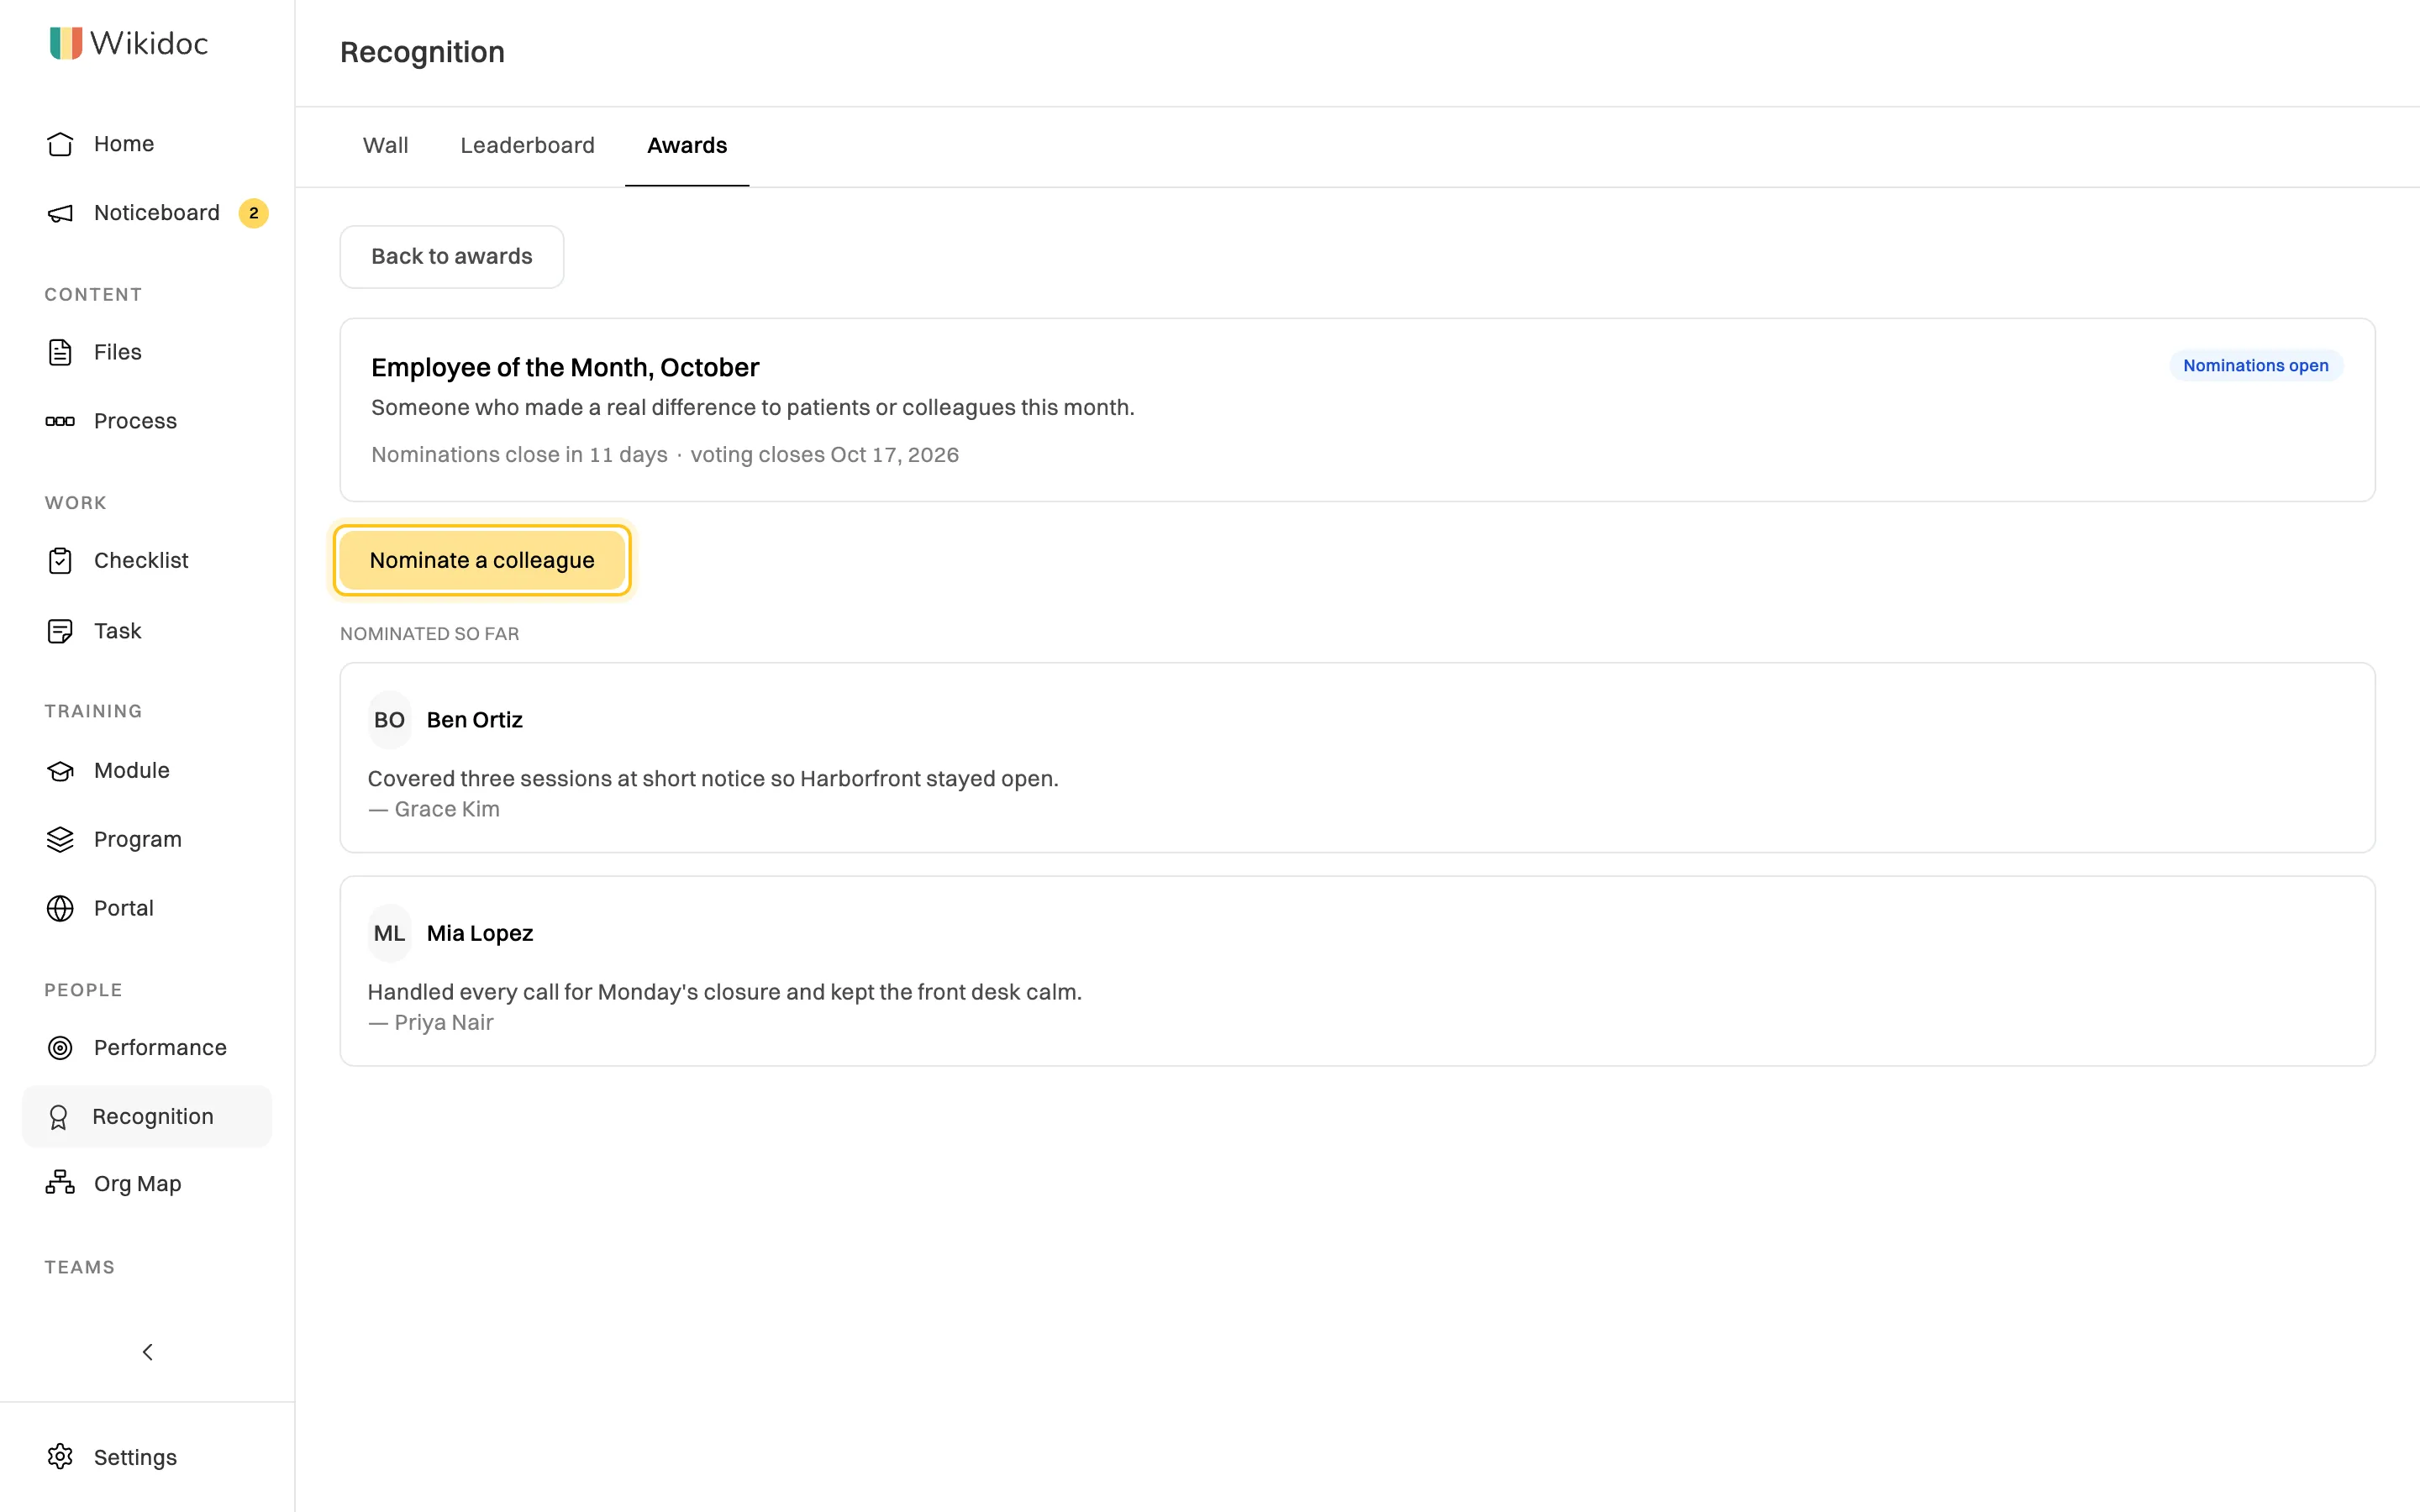2420x1512 pixels.
Task: Click the Mia Lopez ML avatar
Action: tap(389, 933)
